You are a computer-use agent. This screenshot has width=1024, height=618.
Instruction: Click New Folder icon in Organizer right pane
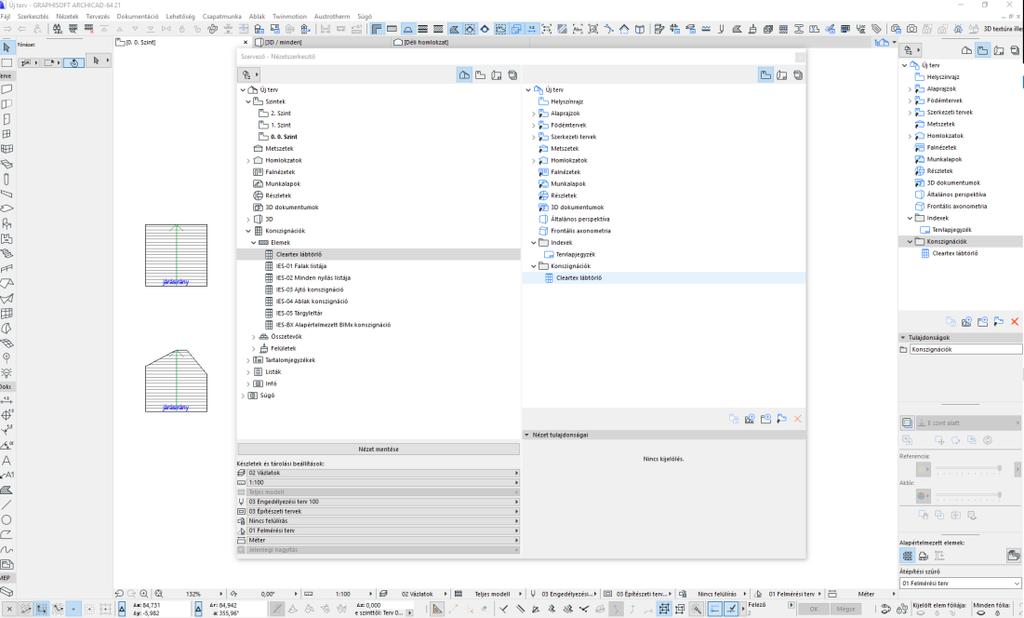pyautogui.click(x=765, y=419)
